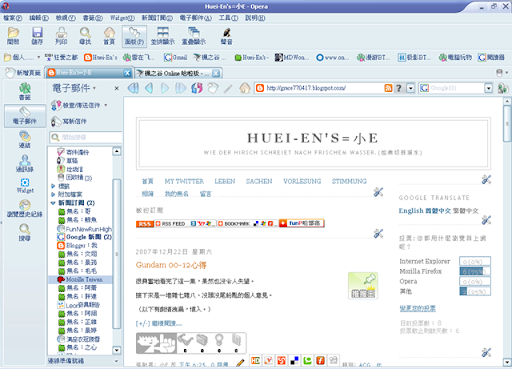Open the Check/Send mail (檢查/傳送信件) dropdown arrow
The height and width of the screenshot is (369, 512).
pos(106,105)
